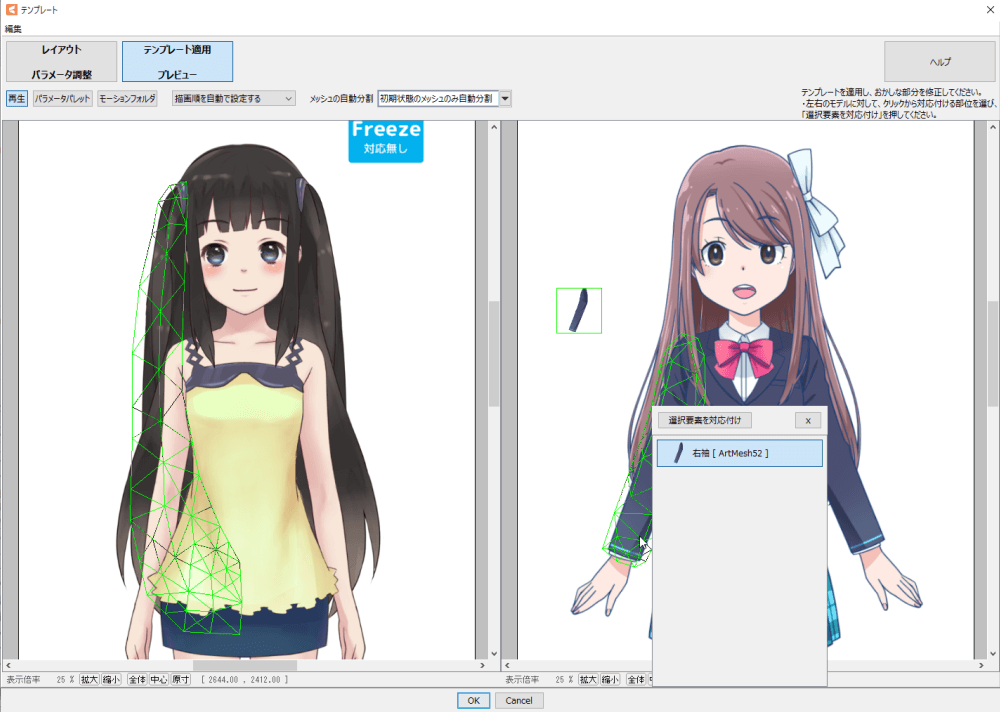Click the Cancel button
Image resolution: width=1000 pixels, height=712 pixels.
point(519,701)
